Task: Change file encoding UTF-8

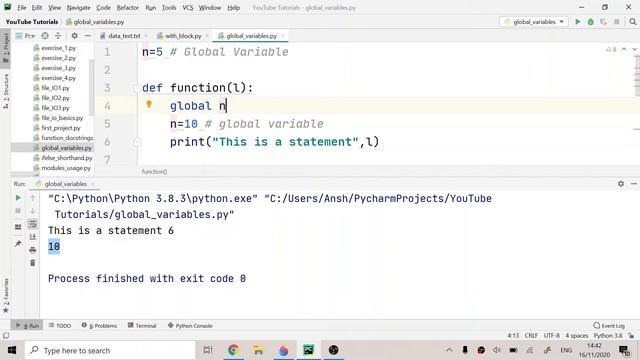Action: [551, 336]
